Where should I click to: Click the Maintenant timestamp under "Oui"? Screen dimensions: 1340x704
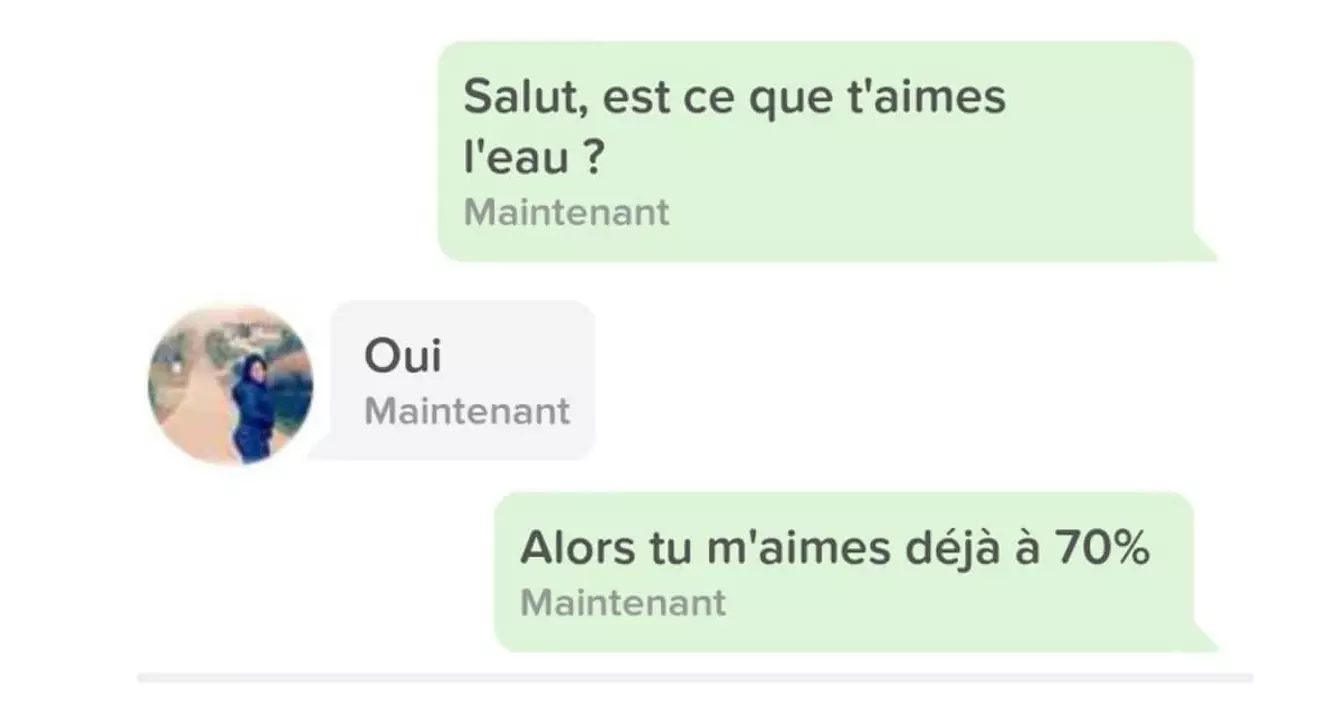pyautogui.click(x=467, y=411)
